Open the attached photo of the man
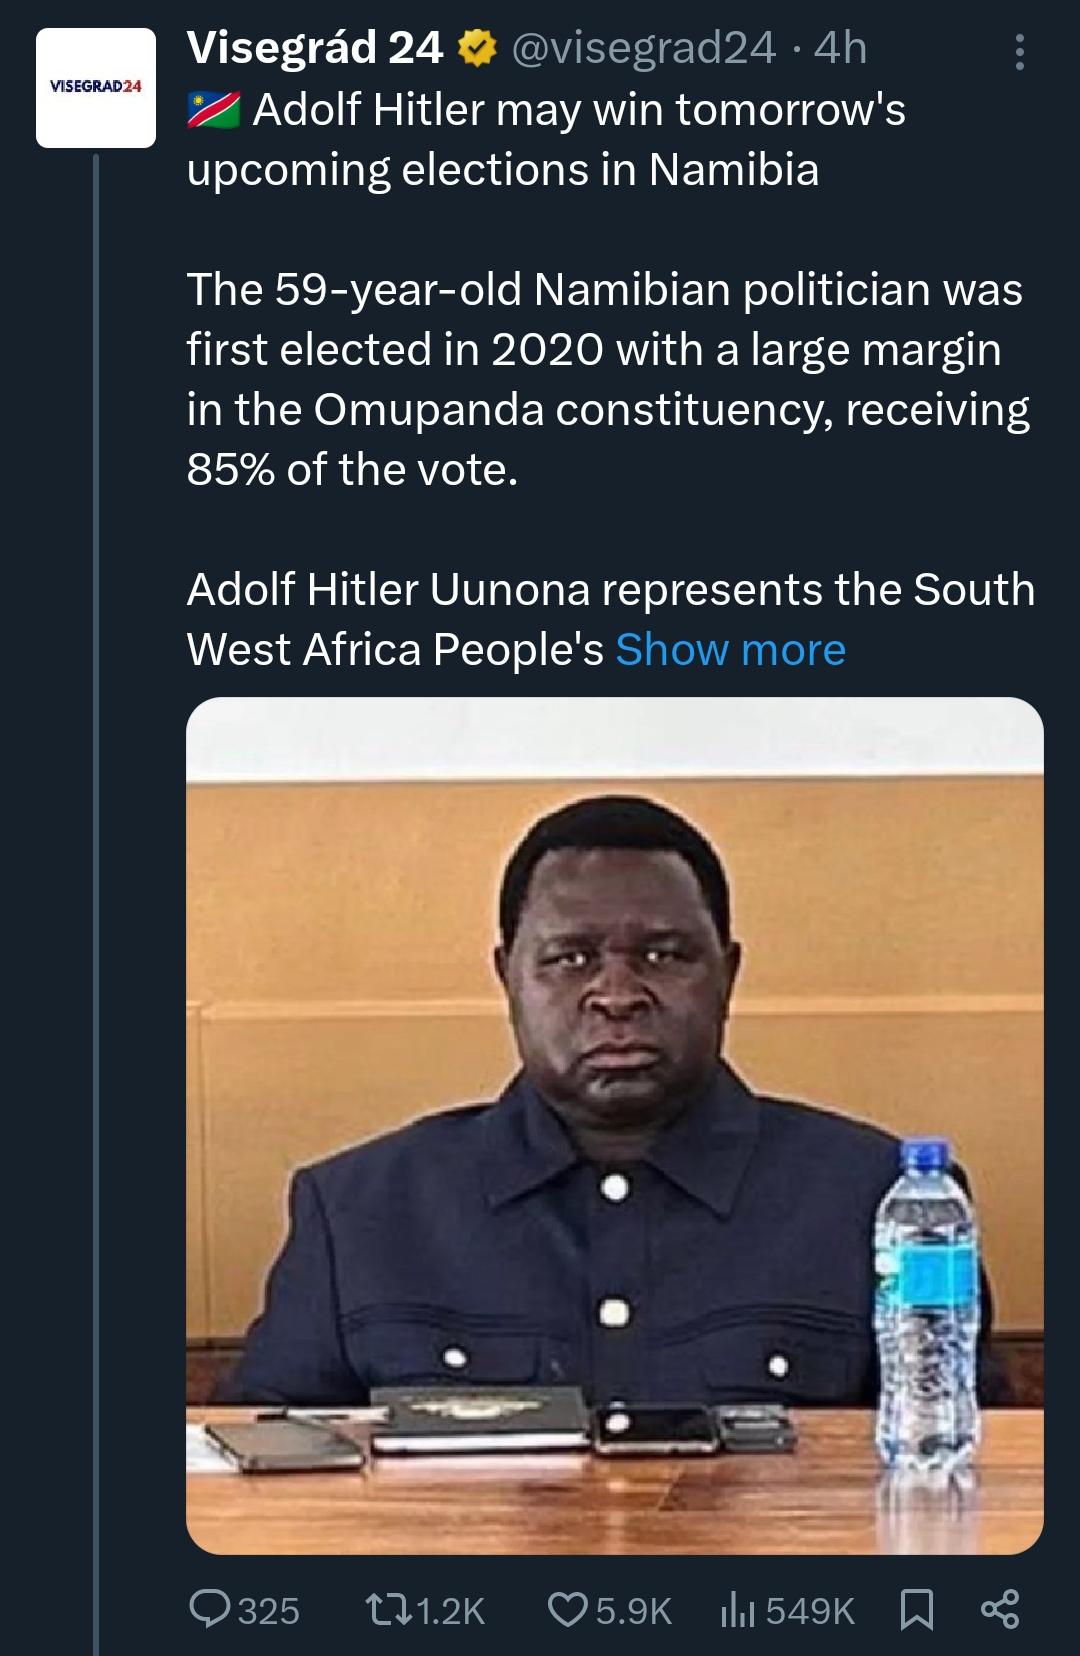This screenshot has width=1080, height=1656. pos(614,1125)
